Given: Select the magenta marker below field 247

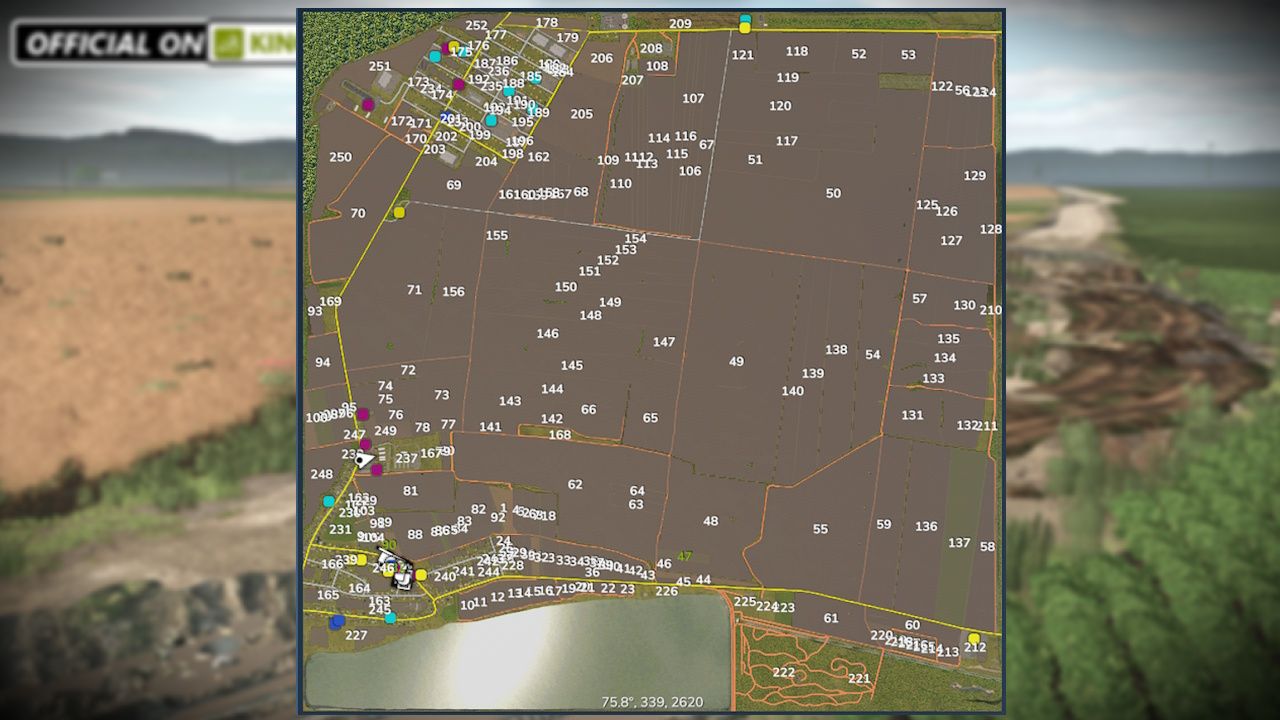Looking at the screenshot, I should (366, 444).
